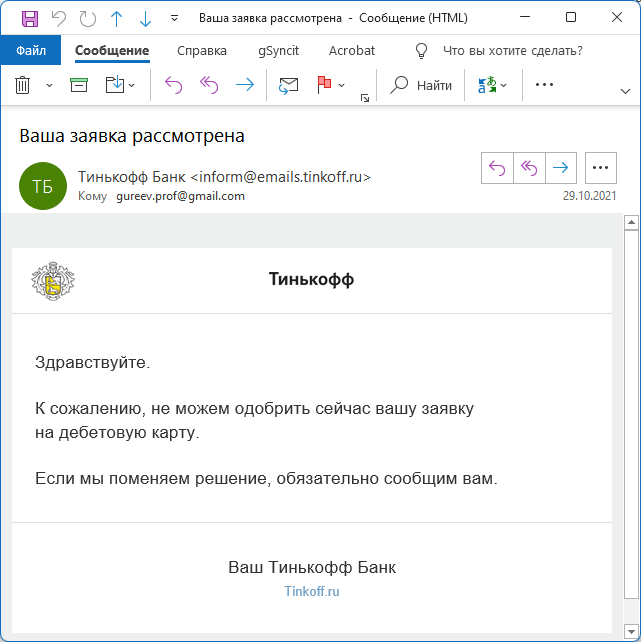Delete the message with trash icon

(x=23, y=85)
